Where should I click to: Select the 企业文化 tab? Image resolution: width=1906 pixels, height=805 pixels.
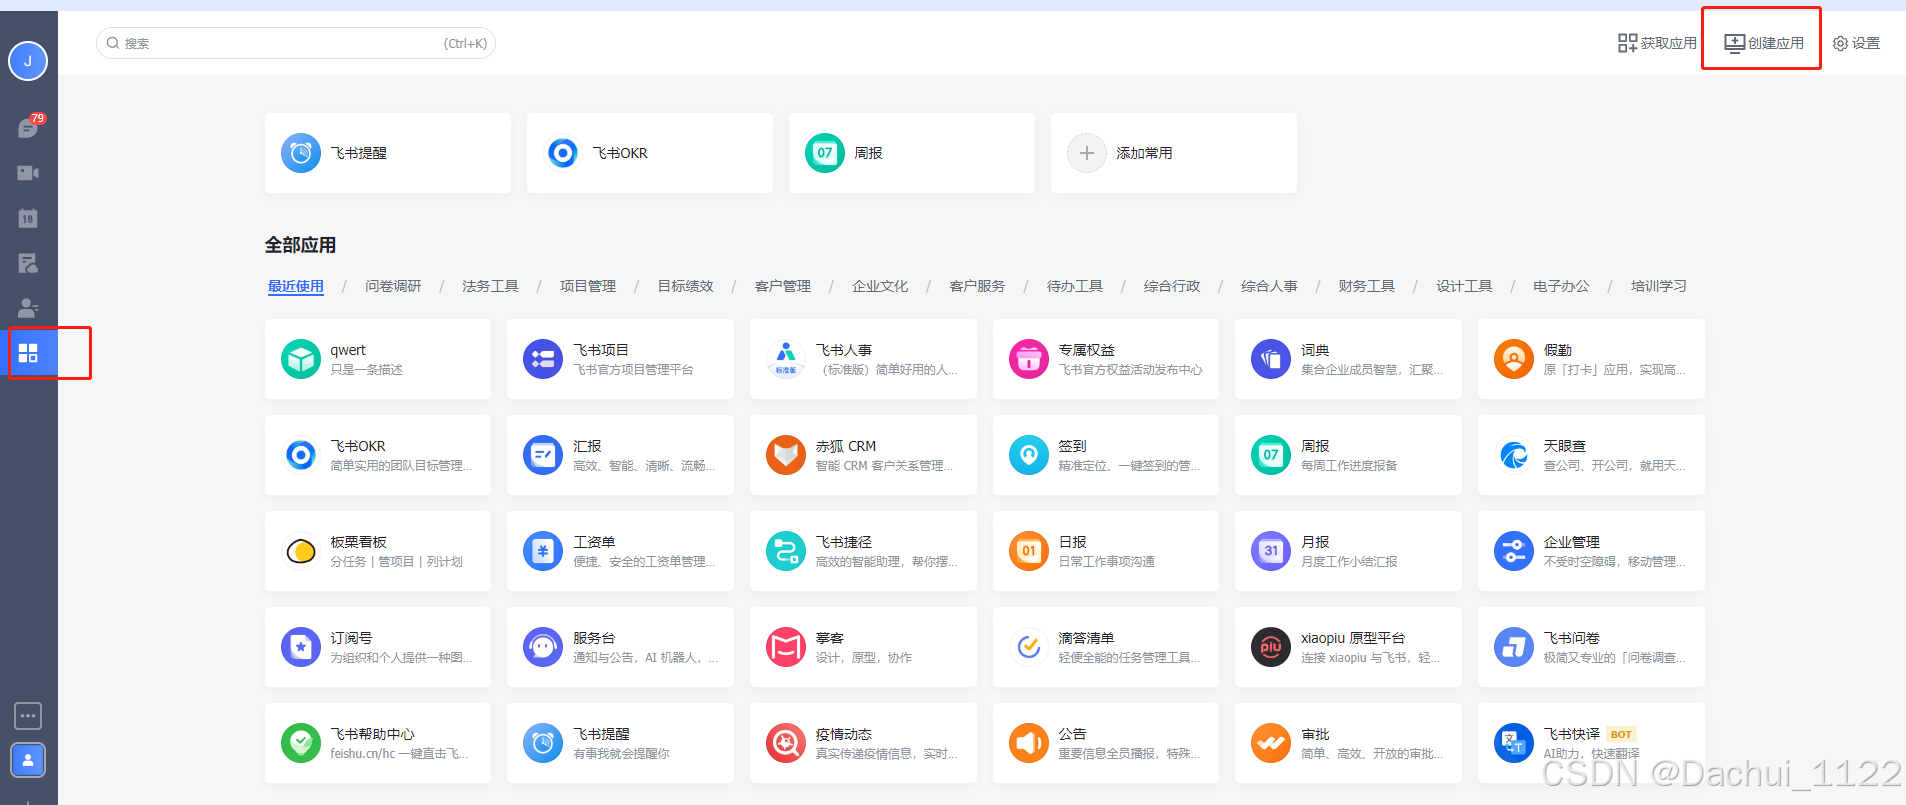coord(880,286)
